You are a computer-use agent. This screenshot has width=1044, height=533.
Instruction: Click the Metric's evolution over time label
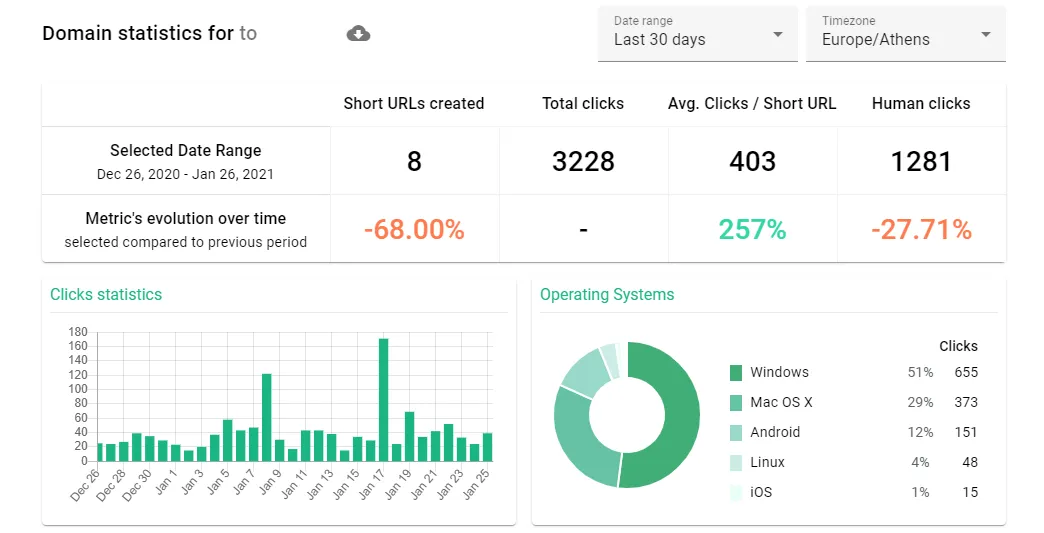click(186, 219)
